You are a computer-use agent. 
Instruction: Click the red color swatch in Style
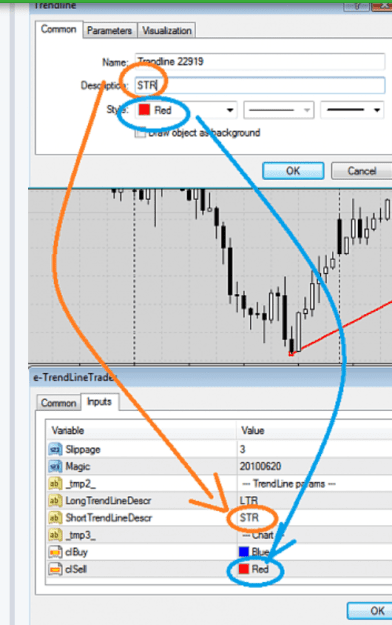coord(144,110)
